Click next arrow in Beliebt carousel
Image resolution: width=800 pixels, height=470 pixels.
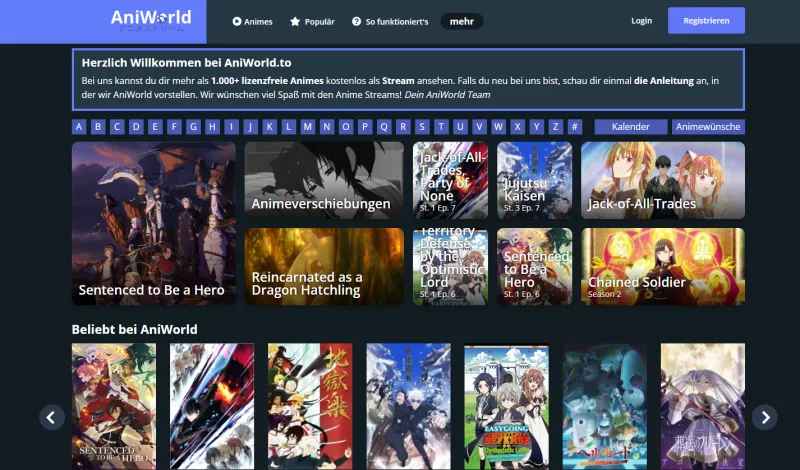coord(764,417)
